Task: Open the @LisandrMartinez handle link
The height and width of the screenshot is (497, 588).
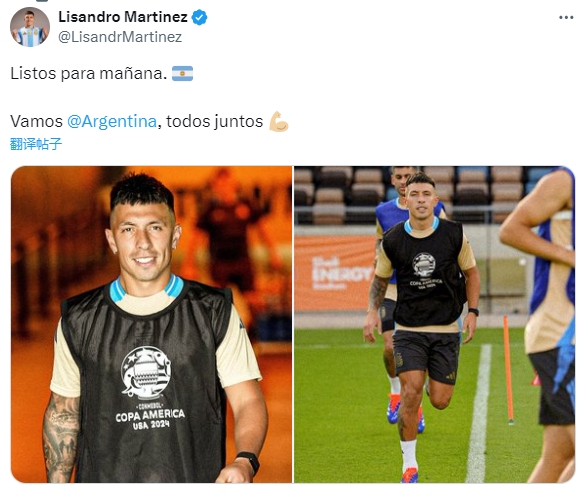Action: click(120, 37)
